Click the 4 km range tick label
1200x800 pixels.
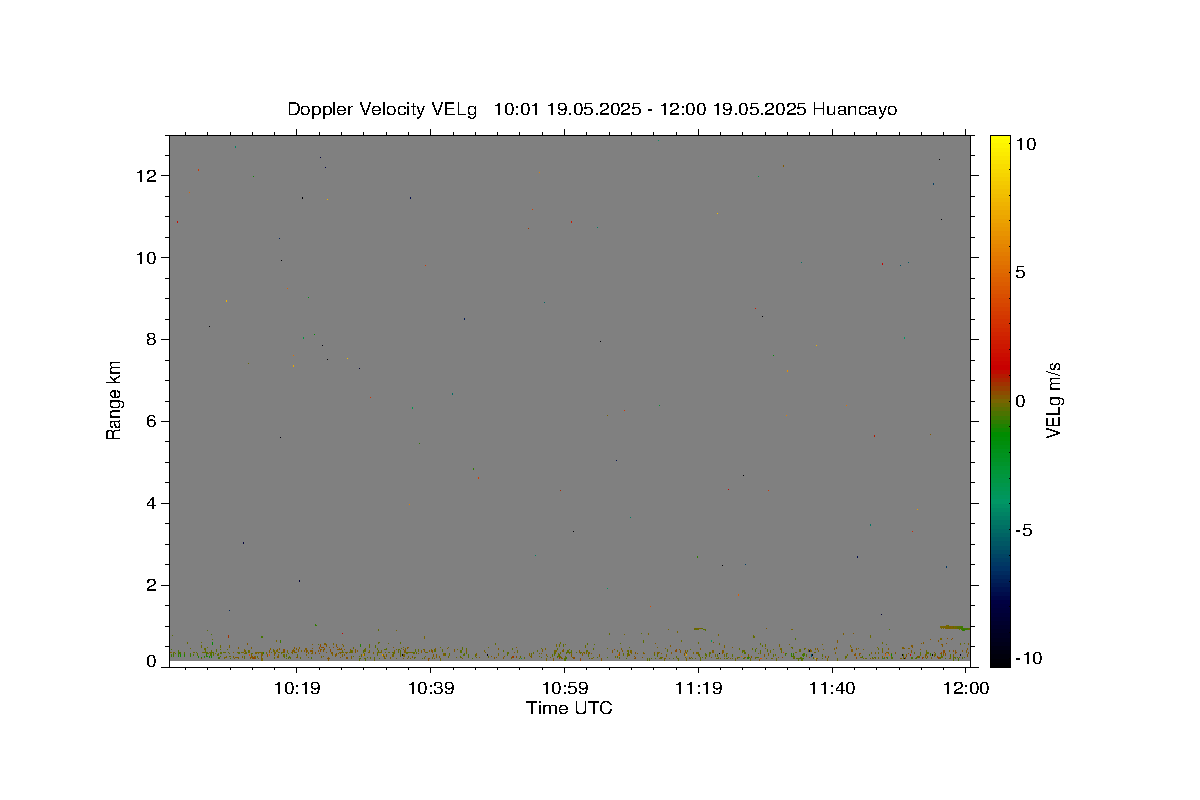click(153, 504)
